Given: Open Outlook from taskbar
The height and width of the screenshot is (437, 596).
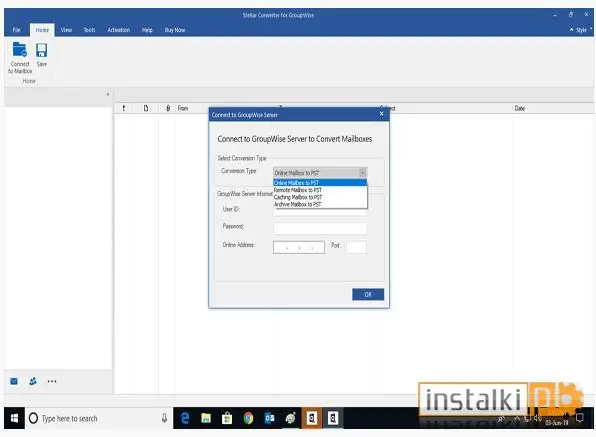Looking at the screenshot, I should coord(269,418).
